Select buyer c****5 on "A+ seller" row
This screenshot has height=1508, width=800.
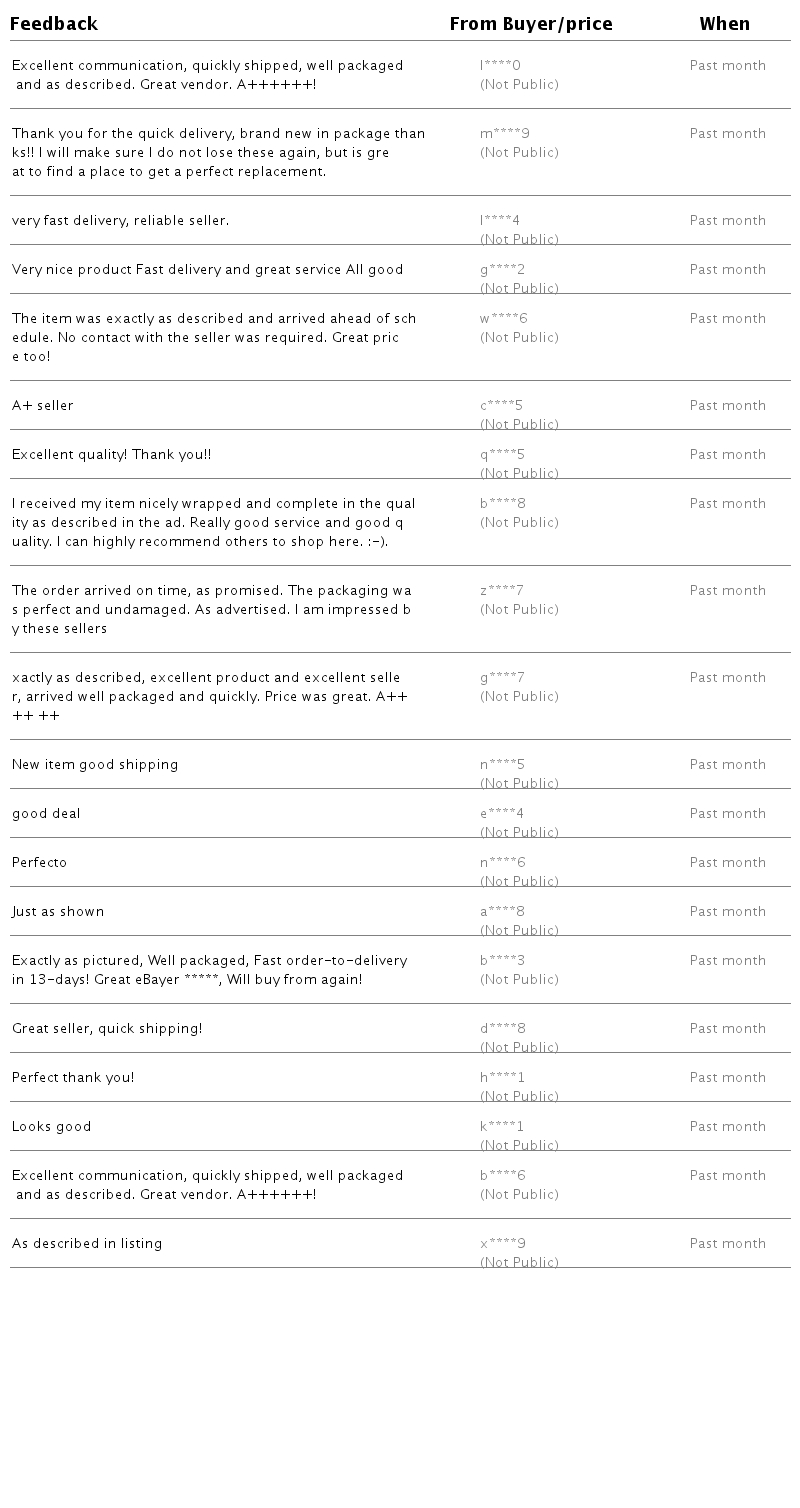pos(501,406)
